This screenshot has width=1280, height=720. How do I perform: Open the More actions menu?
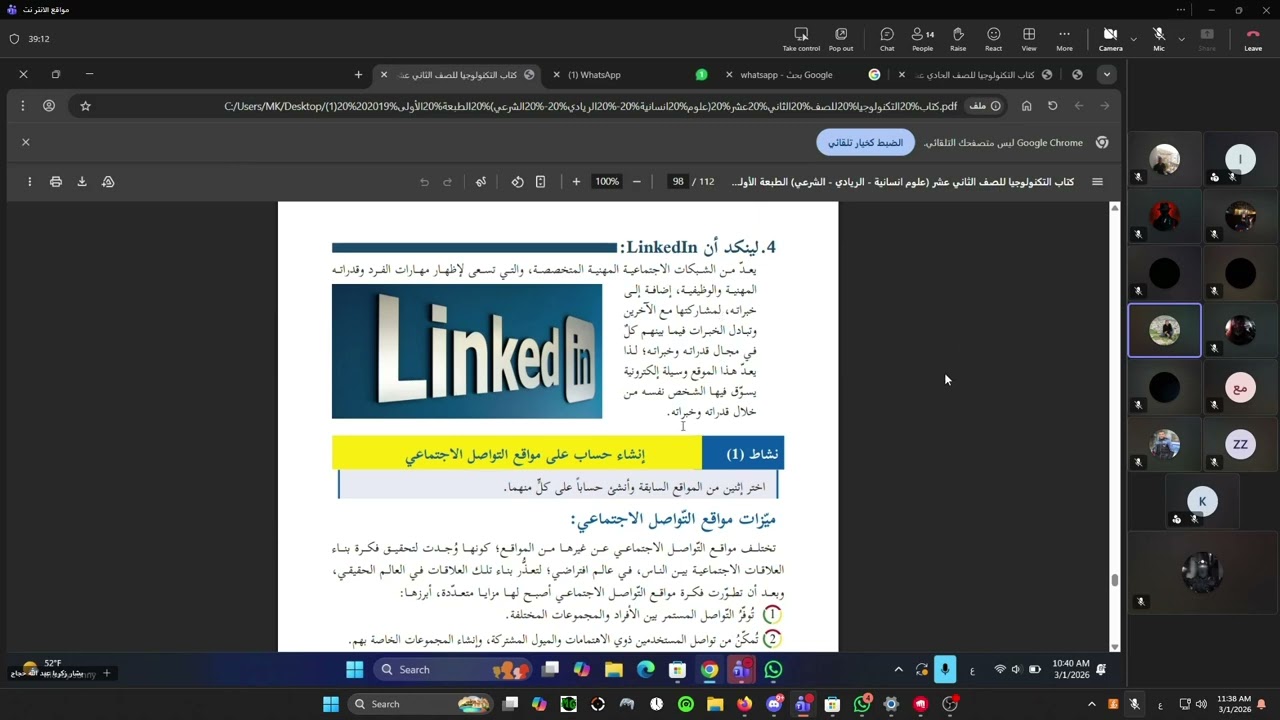pos(1064,39)
